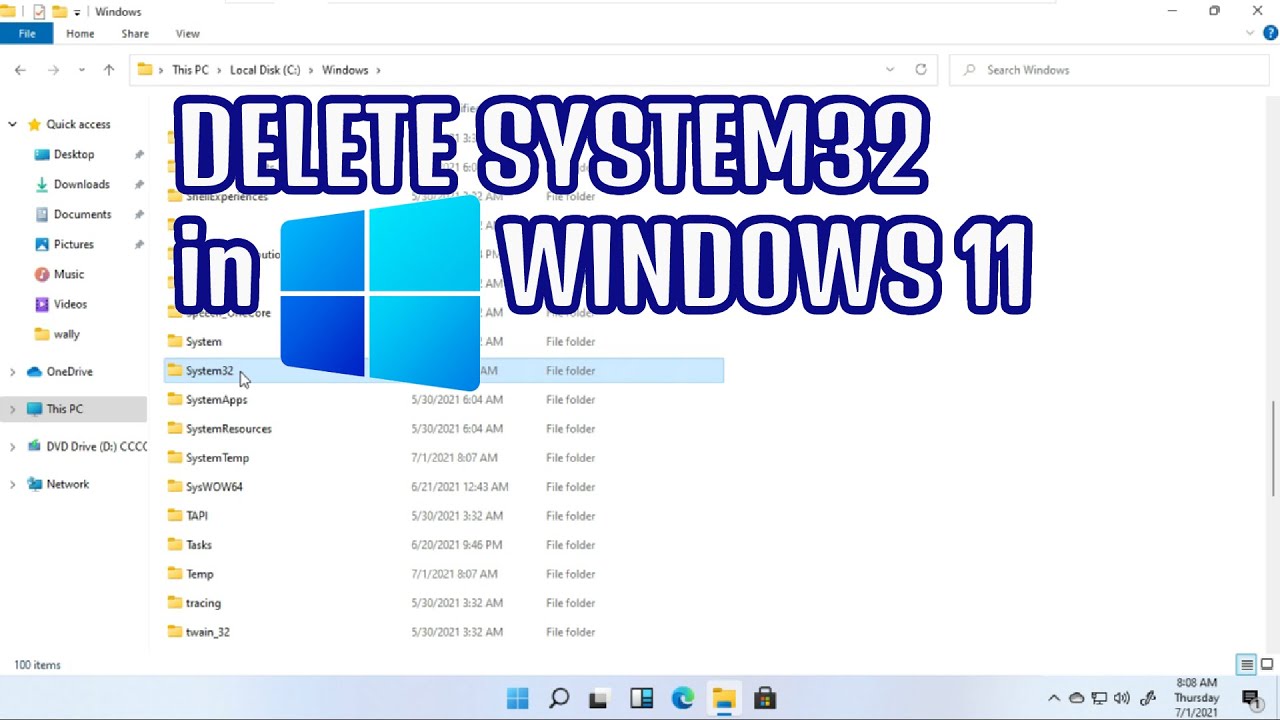Click This PC in address breadcrumb

pyautogui.click(x=190, y=70)
